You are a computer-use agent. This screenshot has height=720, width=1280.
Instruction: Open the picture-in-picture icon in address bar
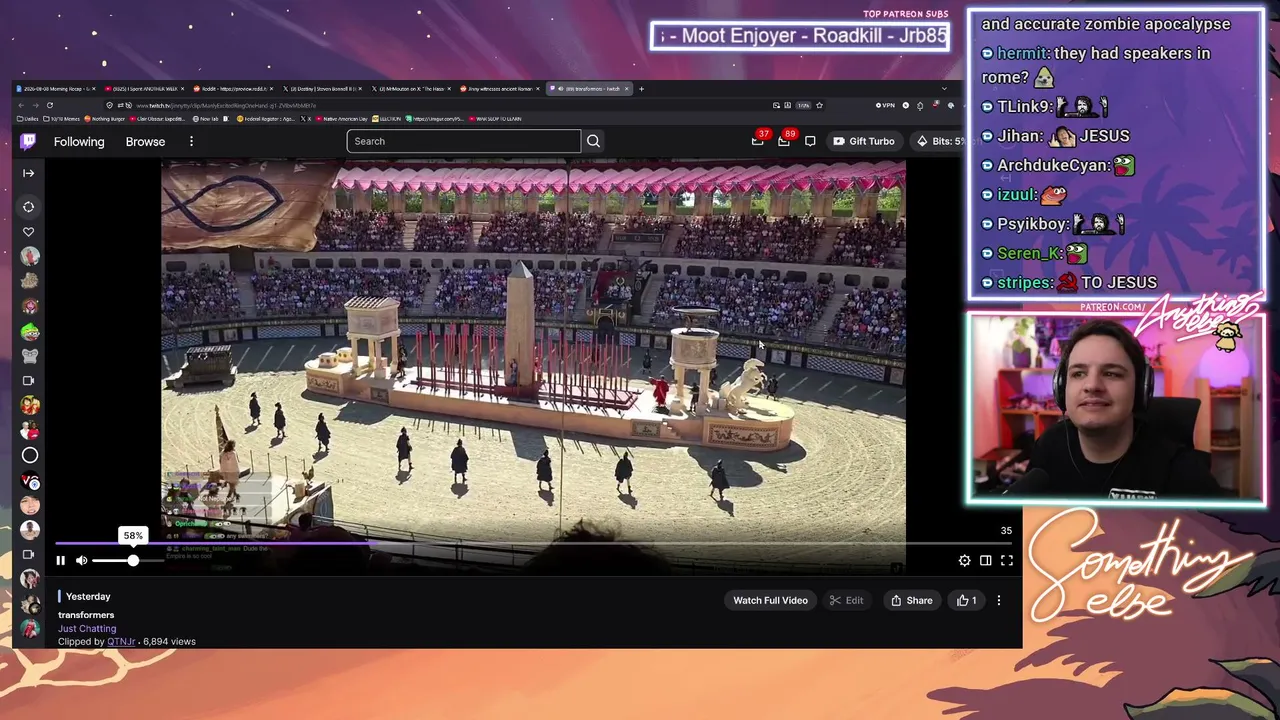coord(776,105)
